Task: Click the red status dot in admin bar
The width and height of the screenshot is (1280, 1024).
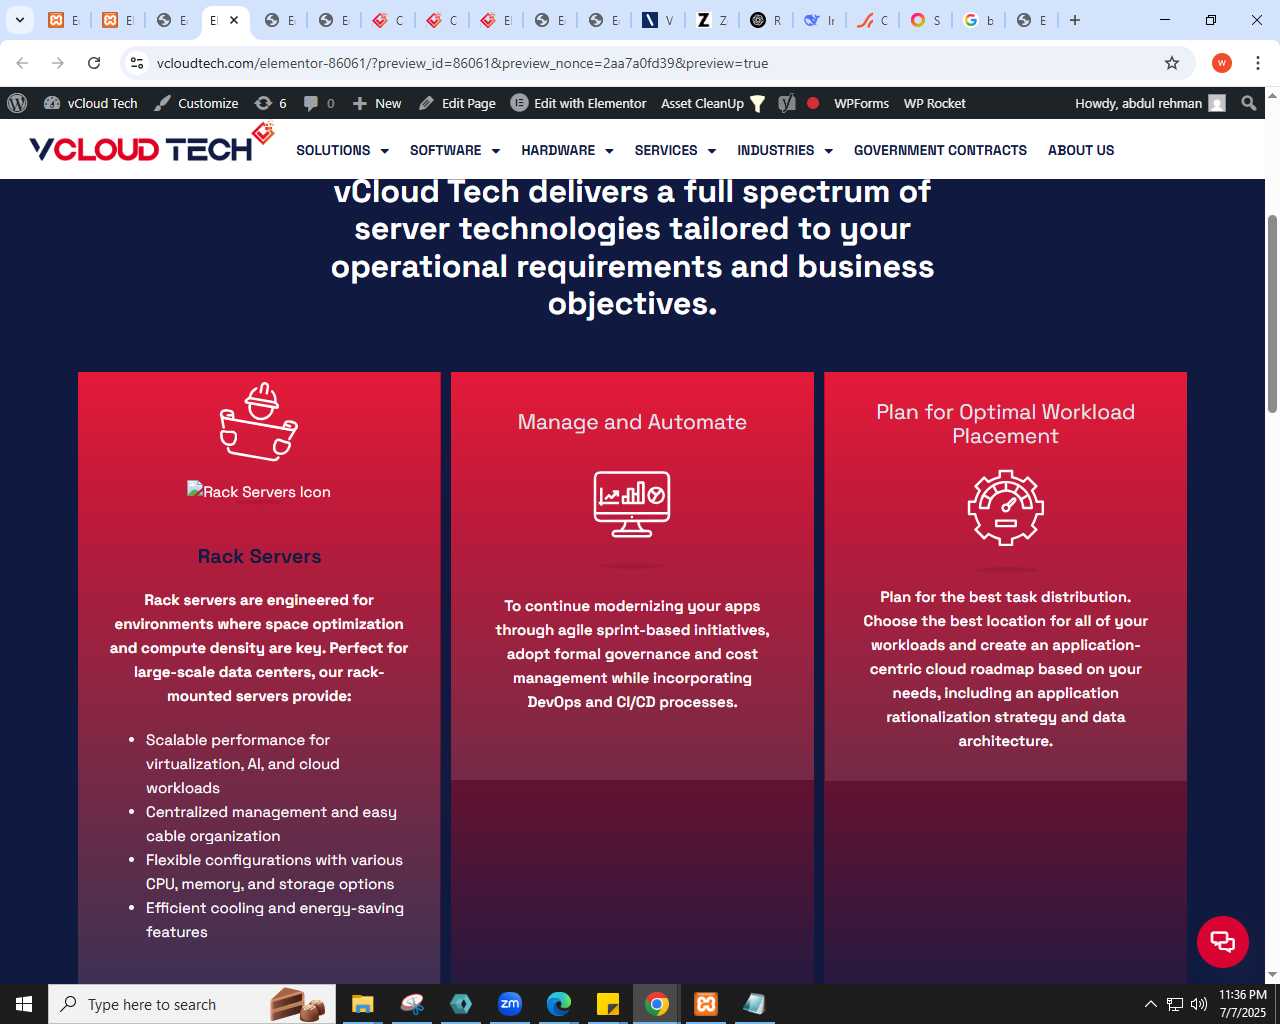Action: 813,103
